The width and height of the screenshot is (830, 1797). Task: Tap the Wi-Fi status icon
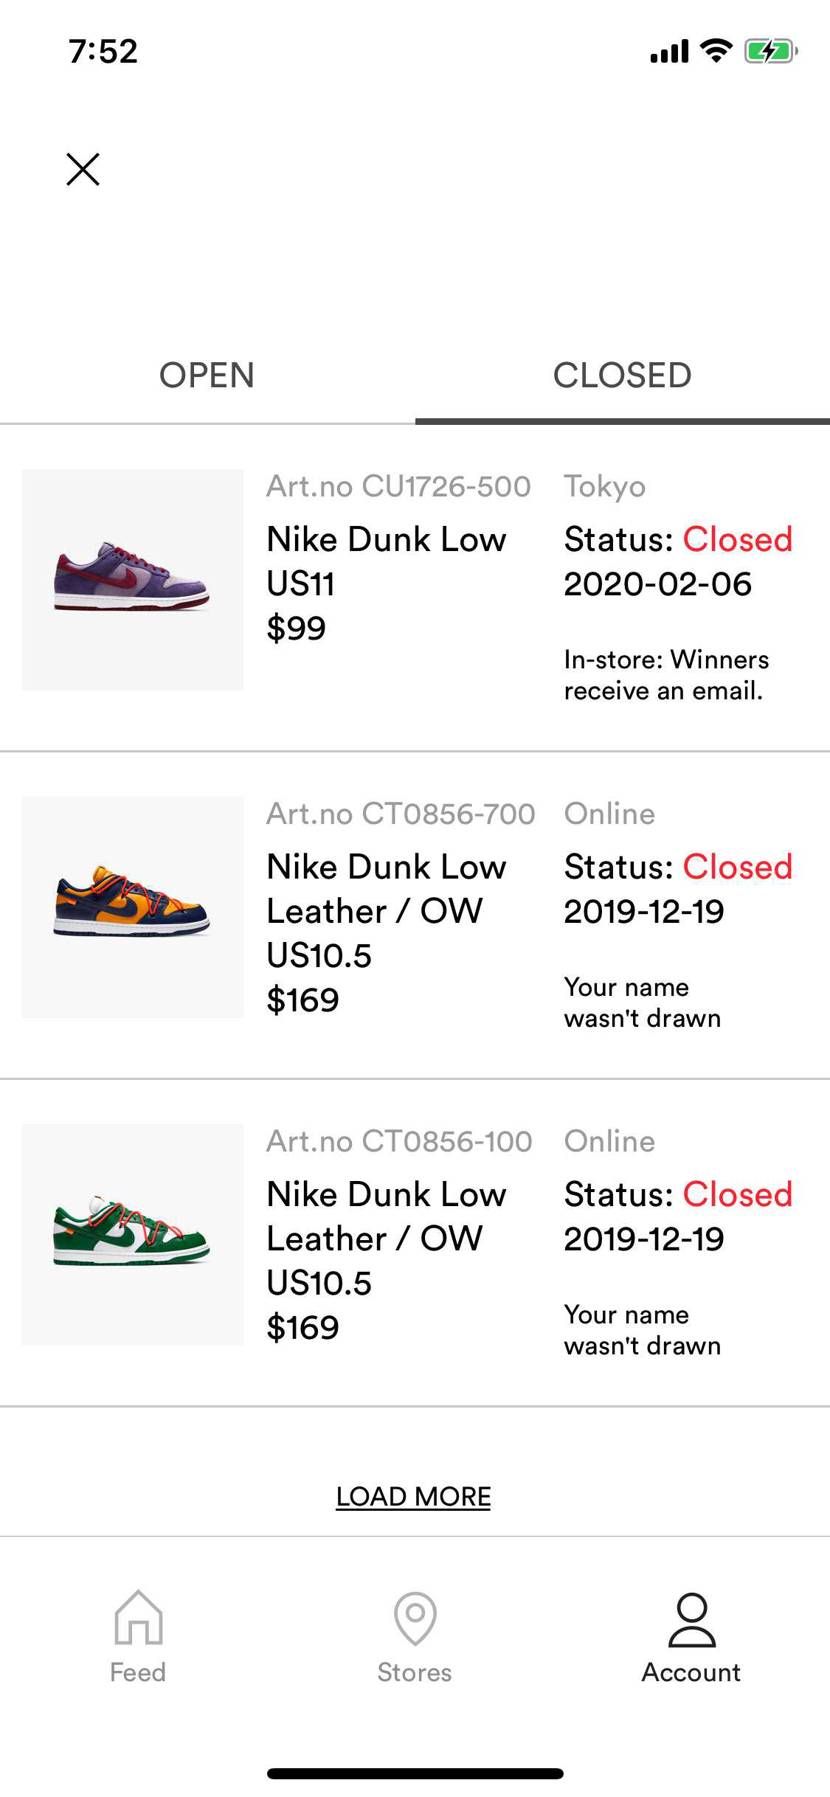pyautogui.click(x=716, y=51)
